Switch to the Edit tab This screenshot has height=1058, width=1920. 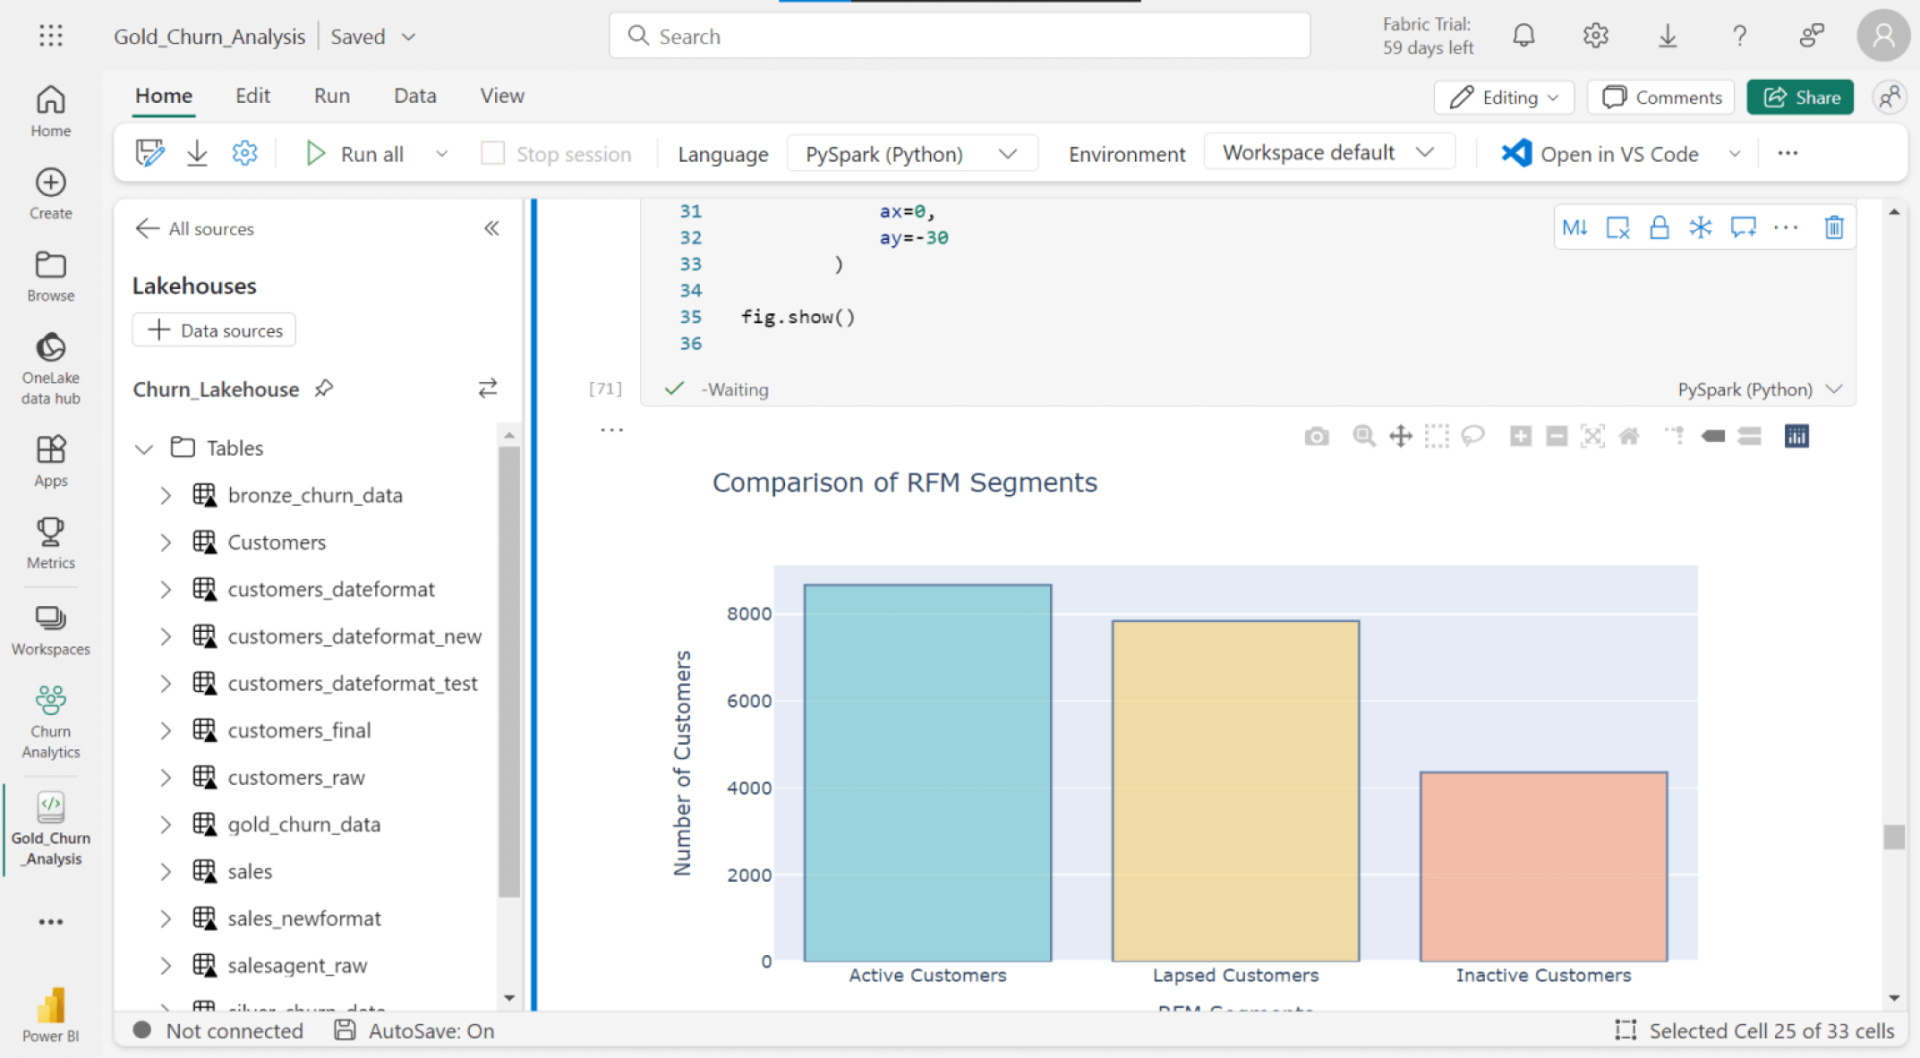click(253, 96)
